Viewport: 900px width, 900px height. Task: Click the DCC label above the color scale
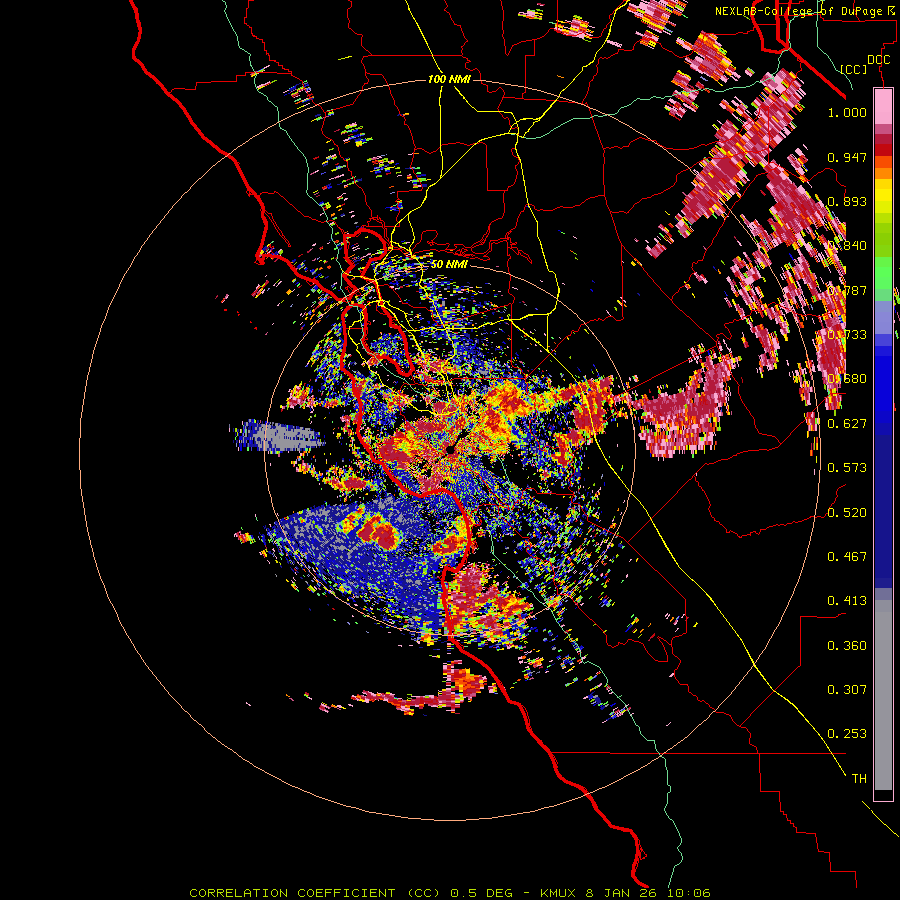(878, 60)
